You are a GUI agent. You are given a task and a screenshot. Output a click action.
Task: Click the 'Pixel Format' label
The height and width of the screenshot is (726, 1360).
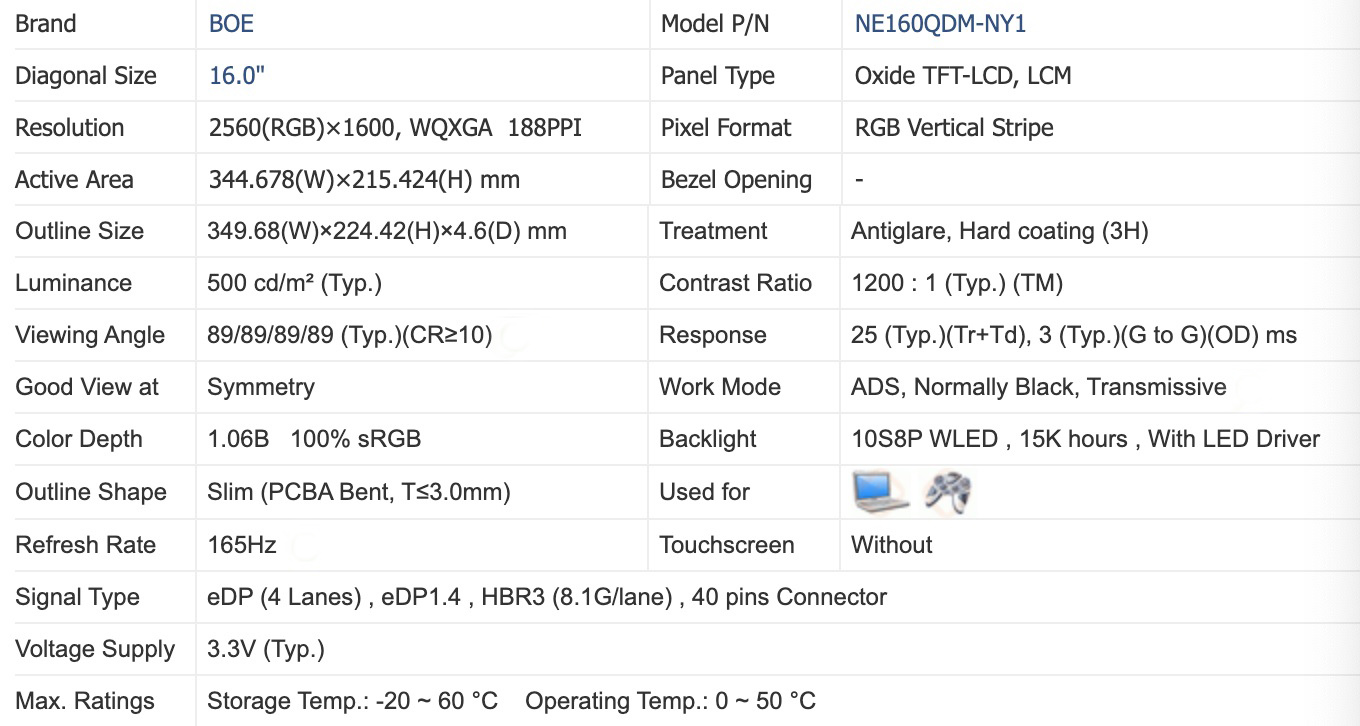[726, 128]
